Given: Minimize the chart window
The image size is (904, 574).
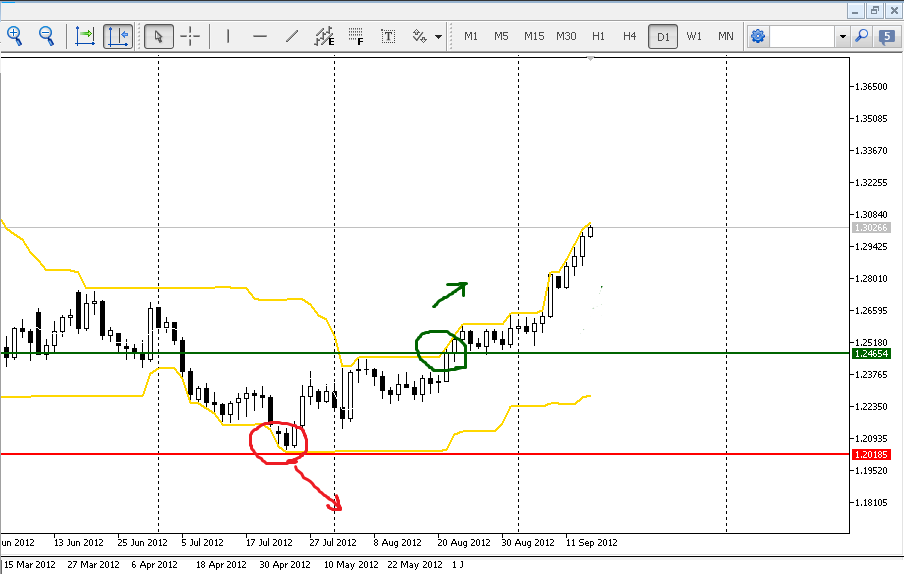Looking at the screenshot, I should (856, 10).
